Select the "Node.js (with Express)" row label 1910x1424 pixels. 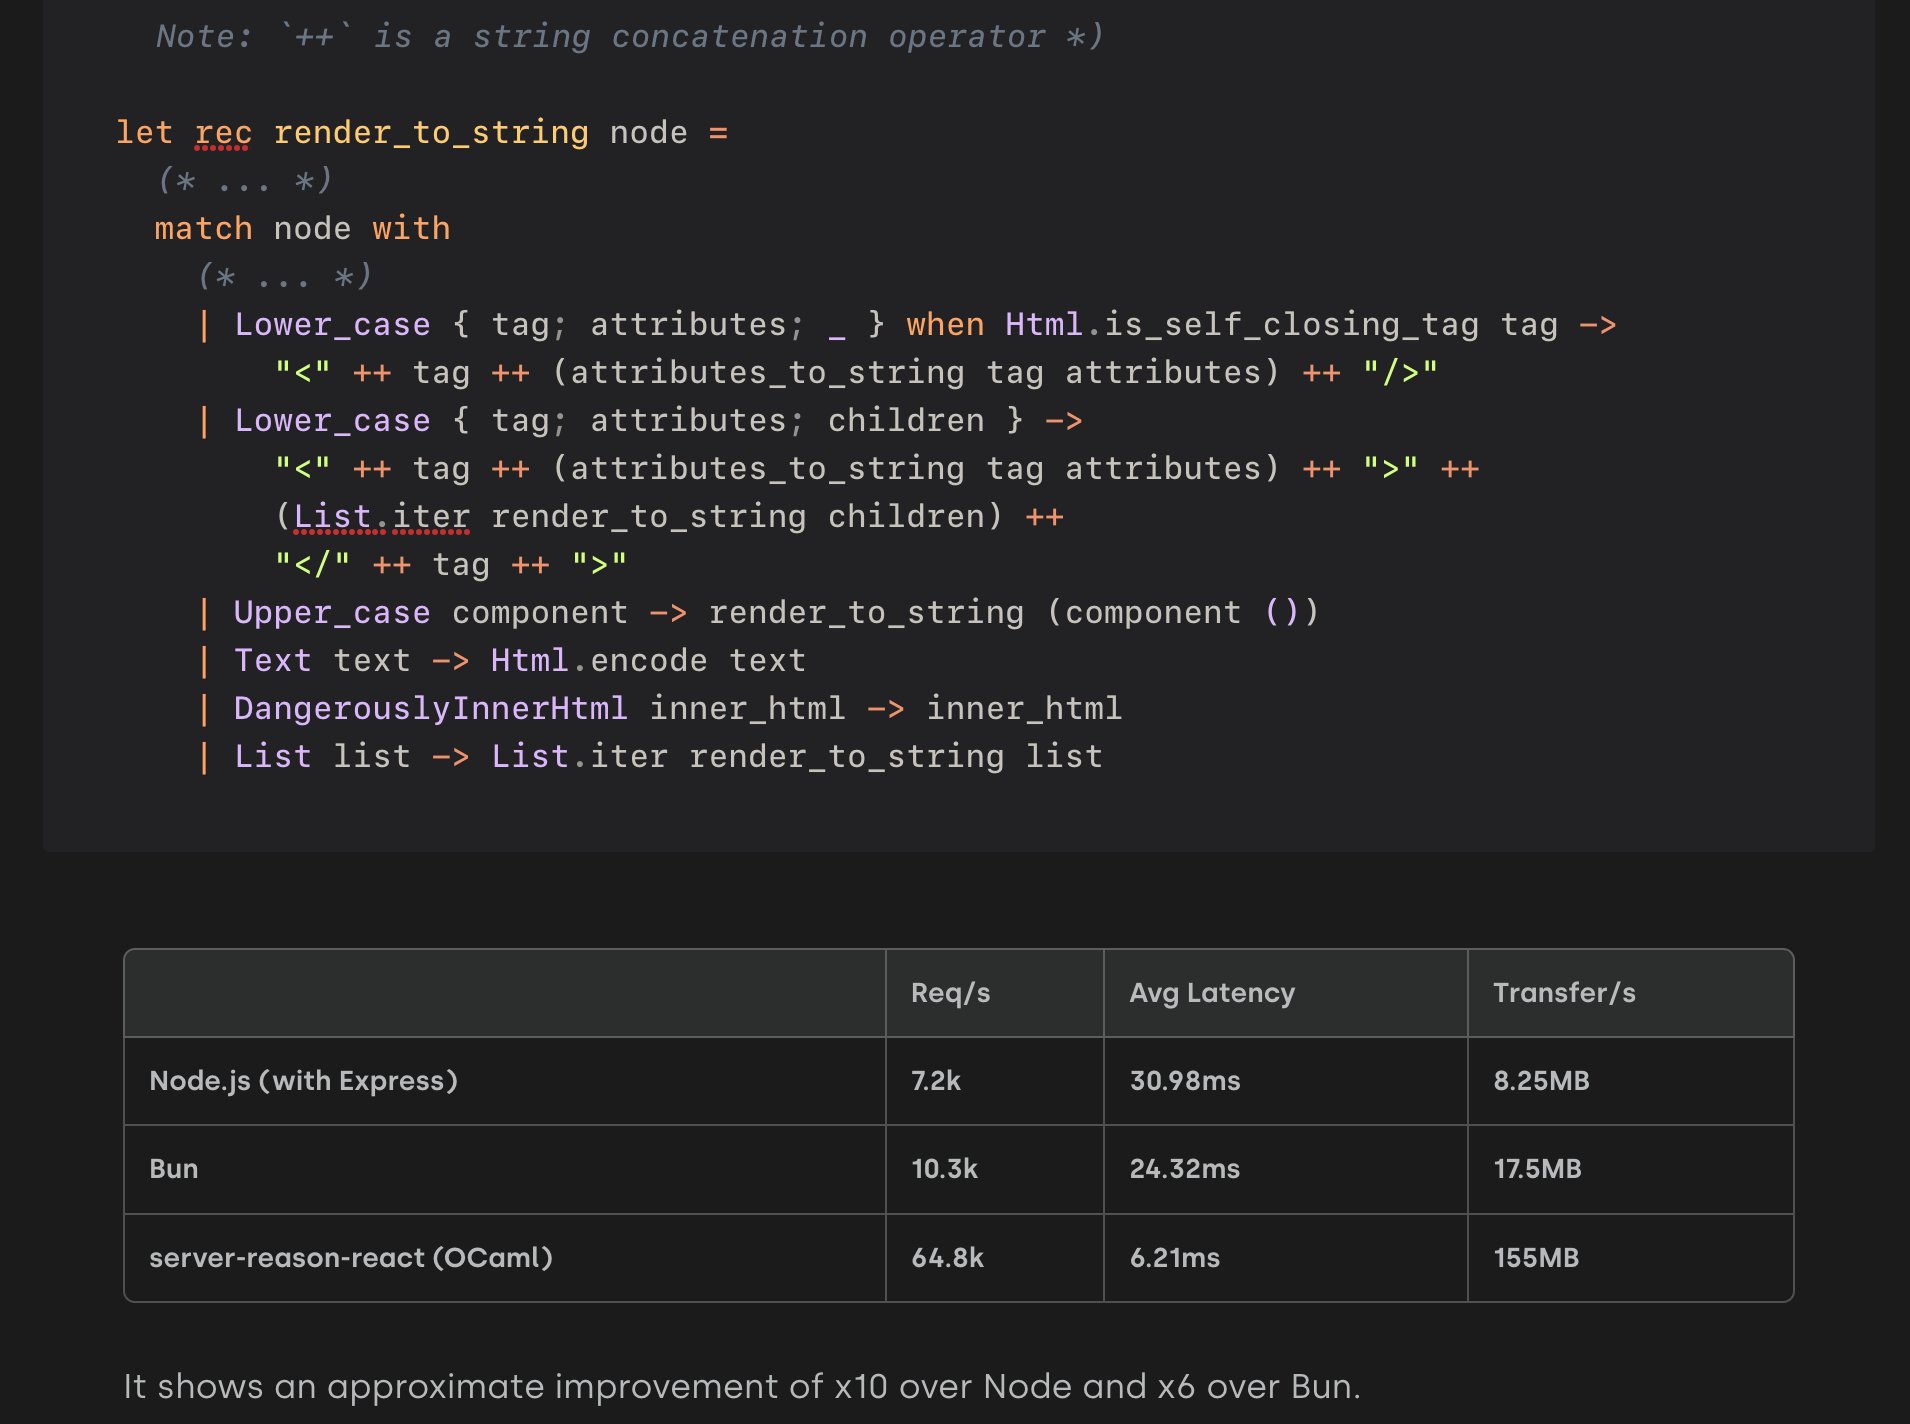(x=303, y=1081)
